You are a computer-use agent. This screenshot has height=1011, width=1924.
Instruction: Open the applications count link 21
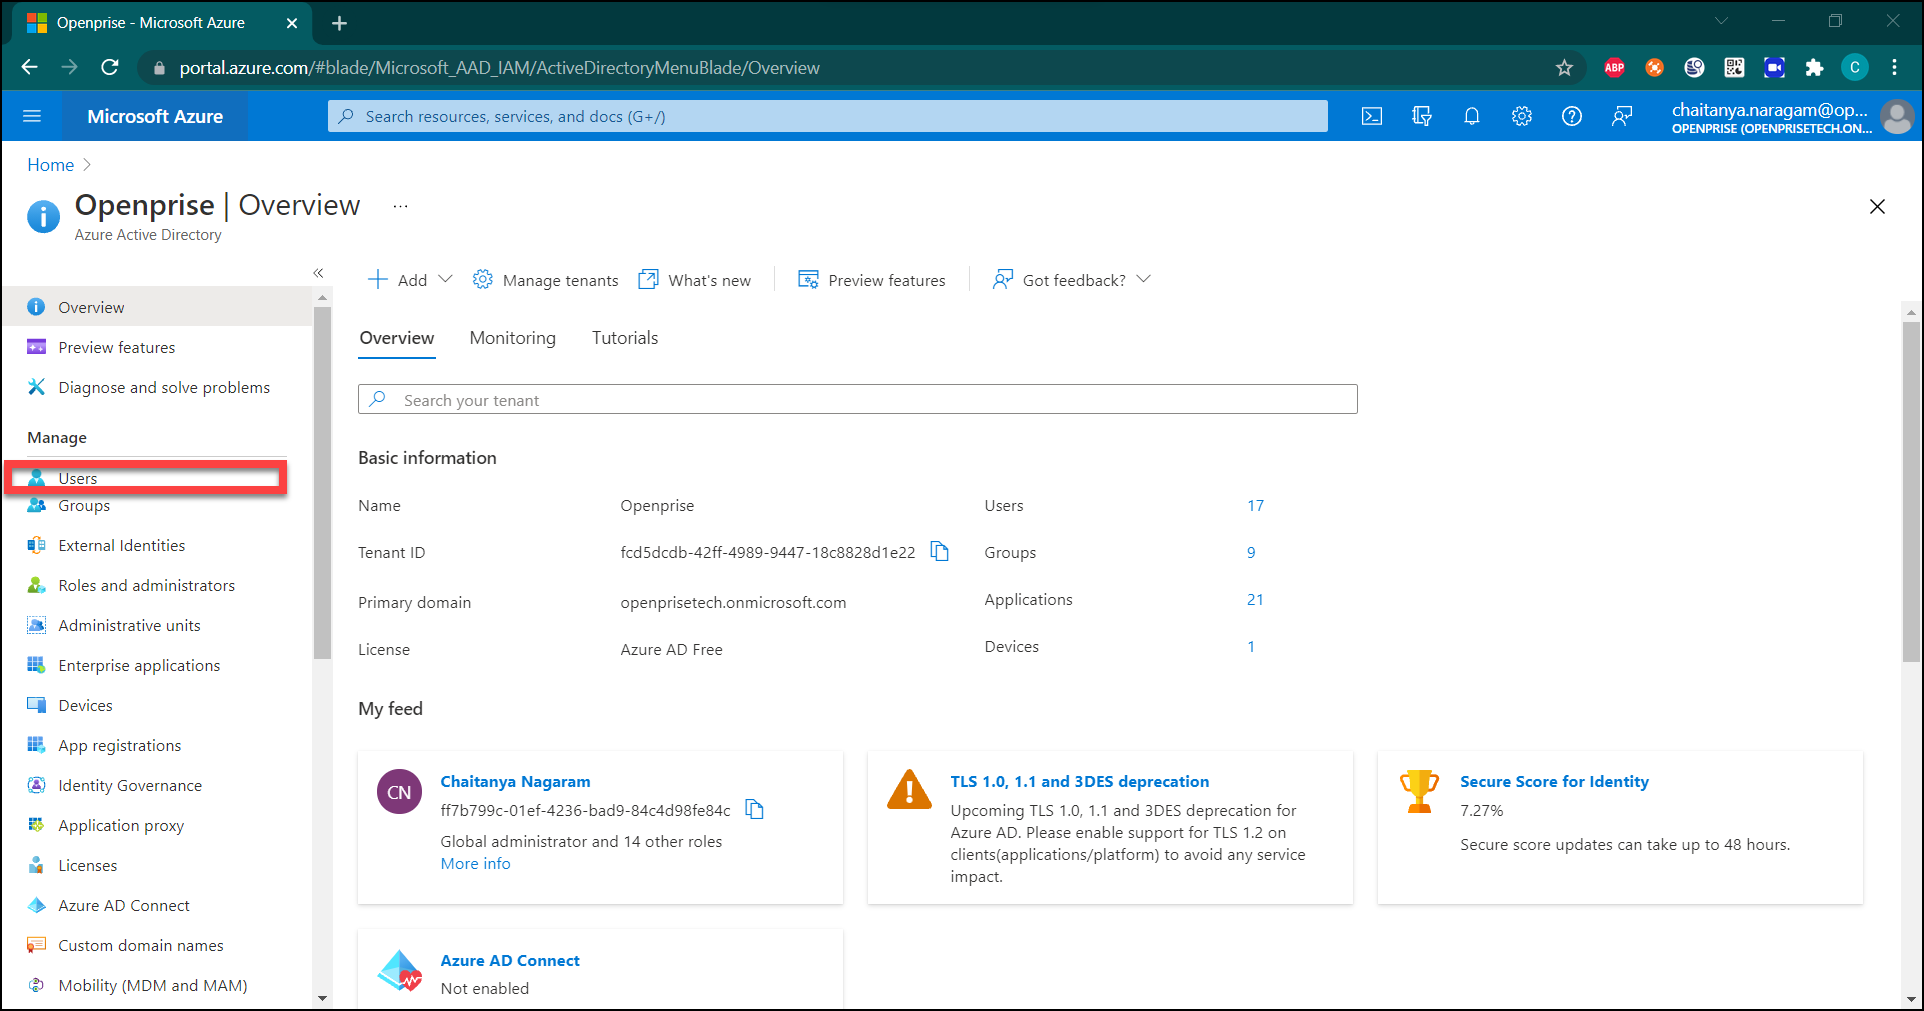pos(1255,600)
